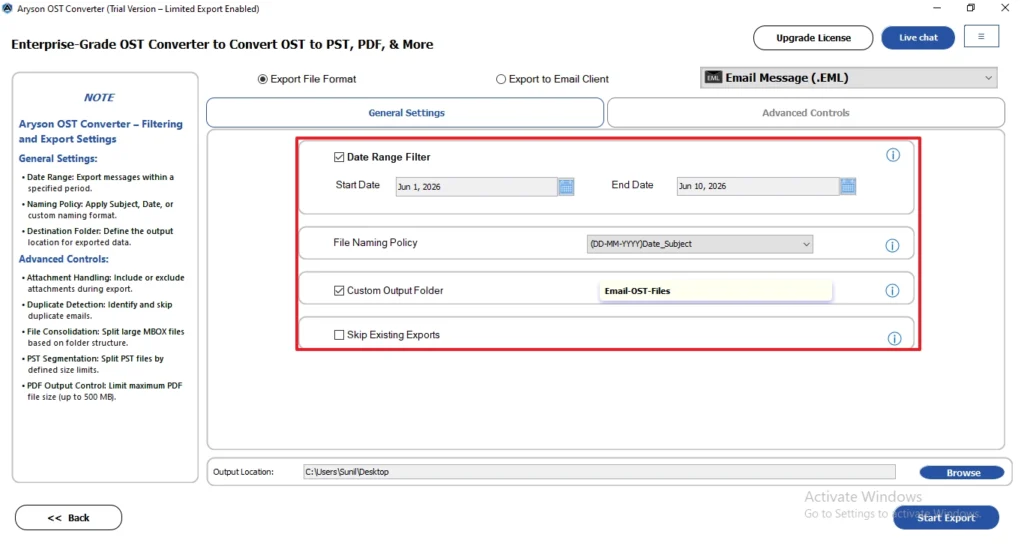This screenshot has height=546, width=1024.
Task: Go back with the << Back button
Action: [69, 518]
